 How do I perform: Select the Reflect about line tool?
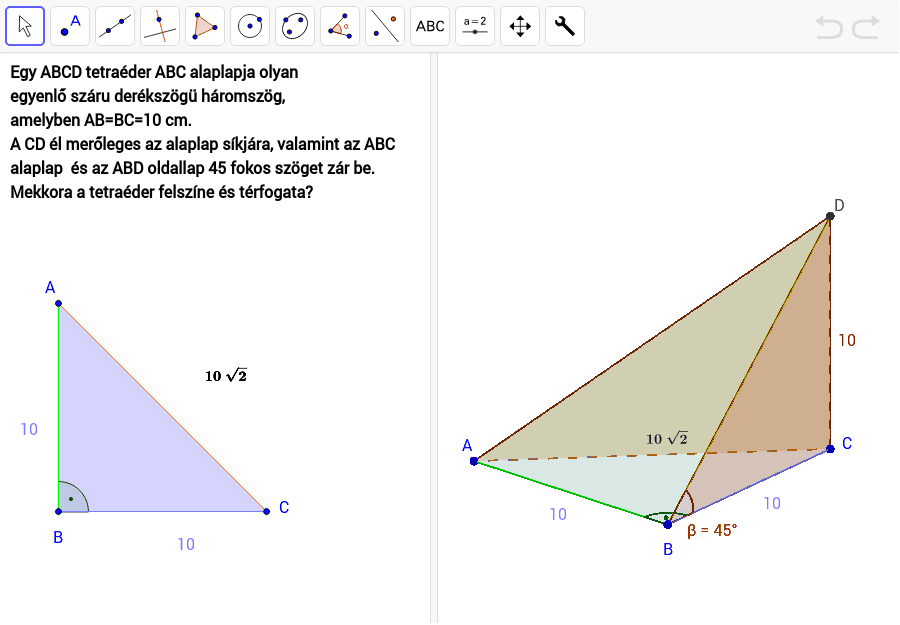(385, 26)
